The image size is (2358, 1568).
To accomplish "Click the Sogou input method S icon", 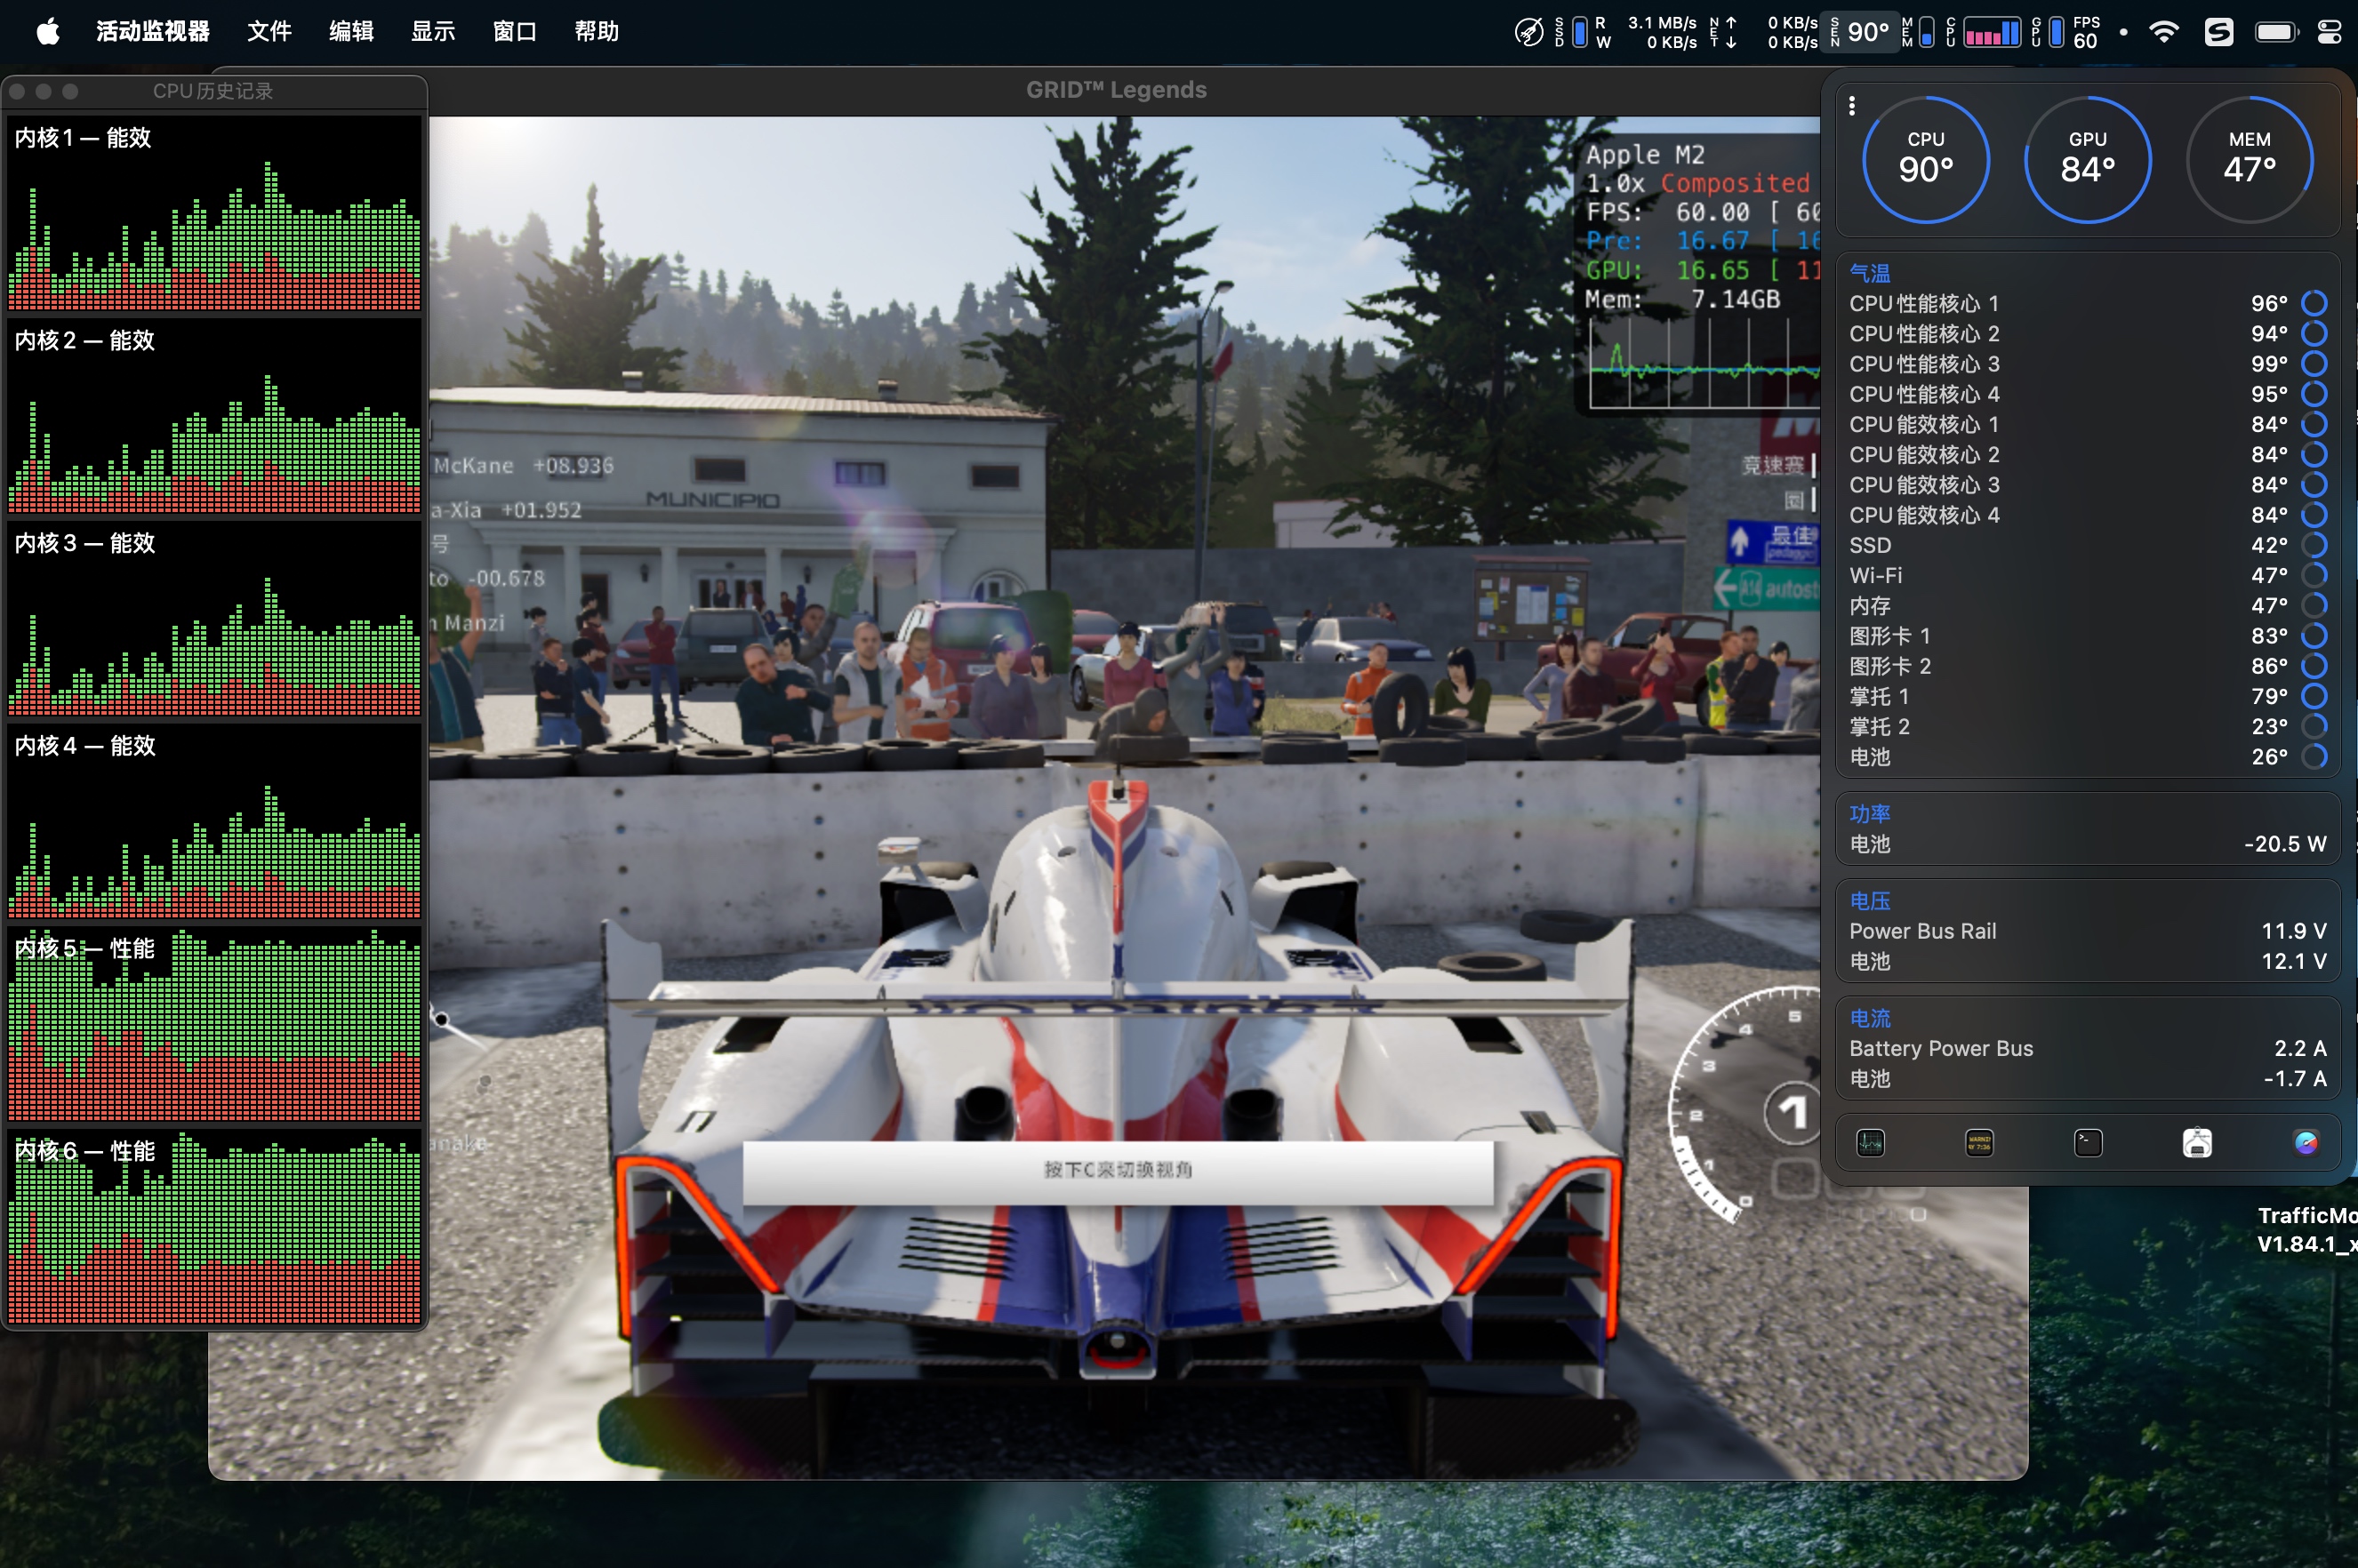I will tap(2218, 32).
